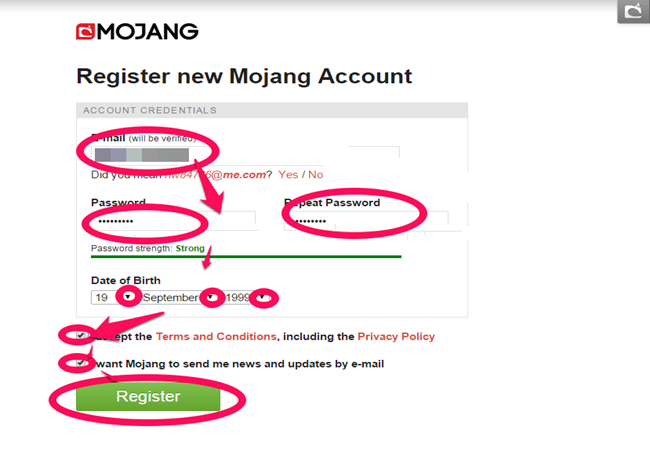Click the red Mojang emblem beside the wordmark

click(85, 31)
